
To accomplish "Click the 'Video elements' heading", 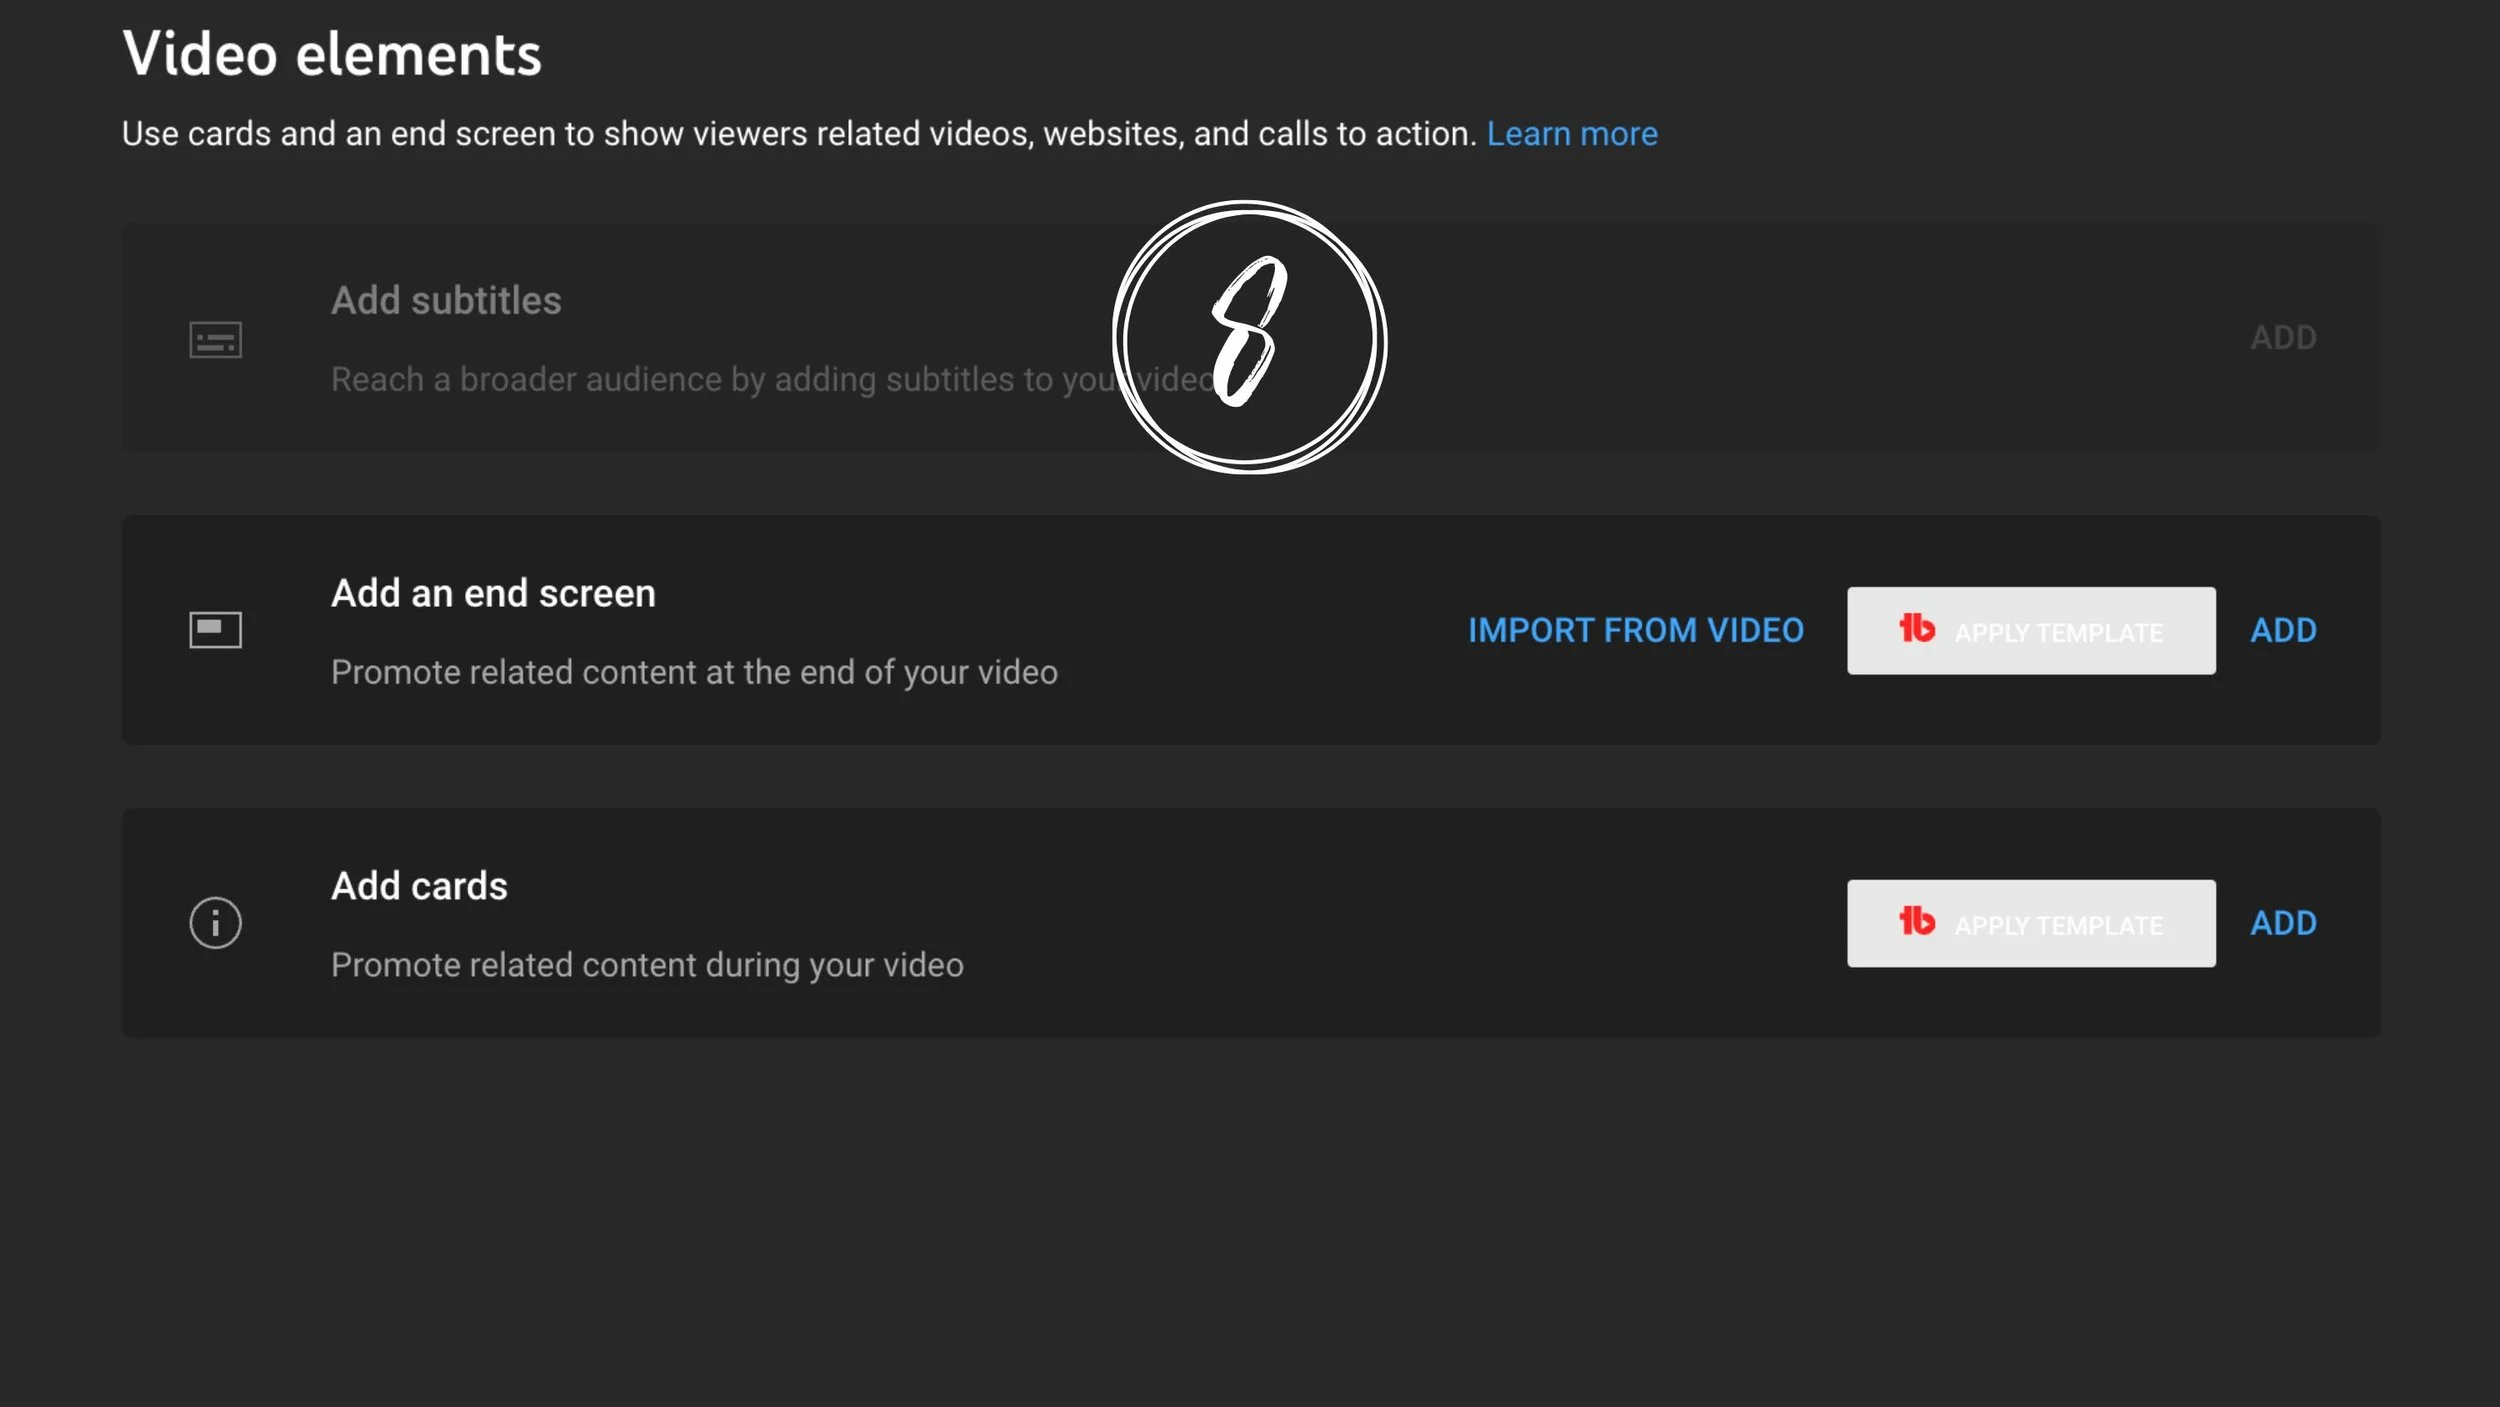I will [332, 54].
